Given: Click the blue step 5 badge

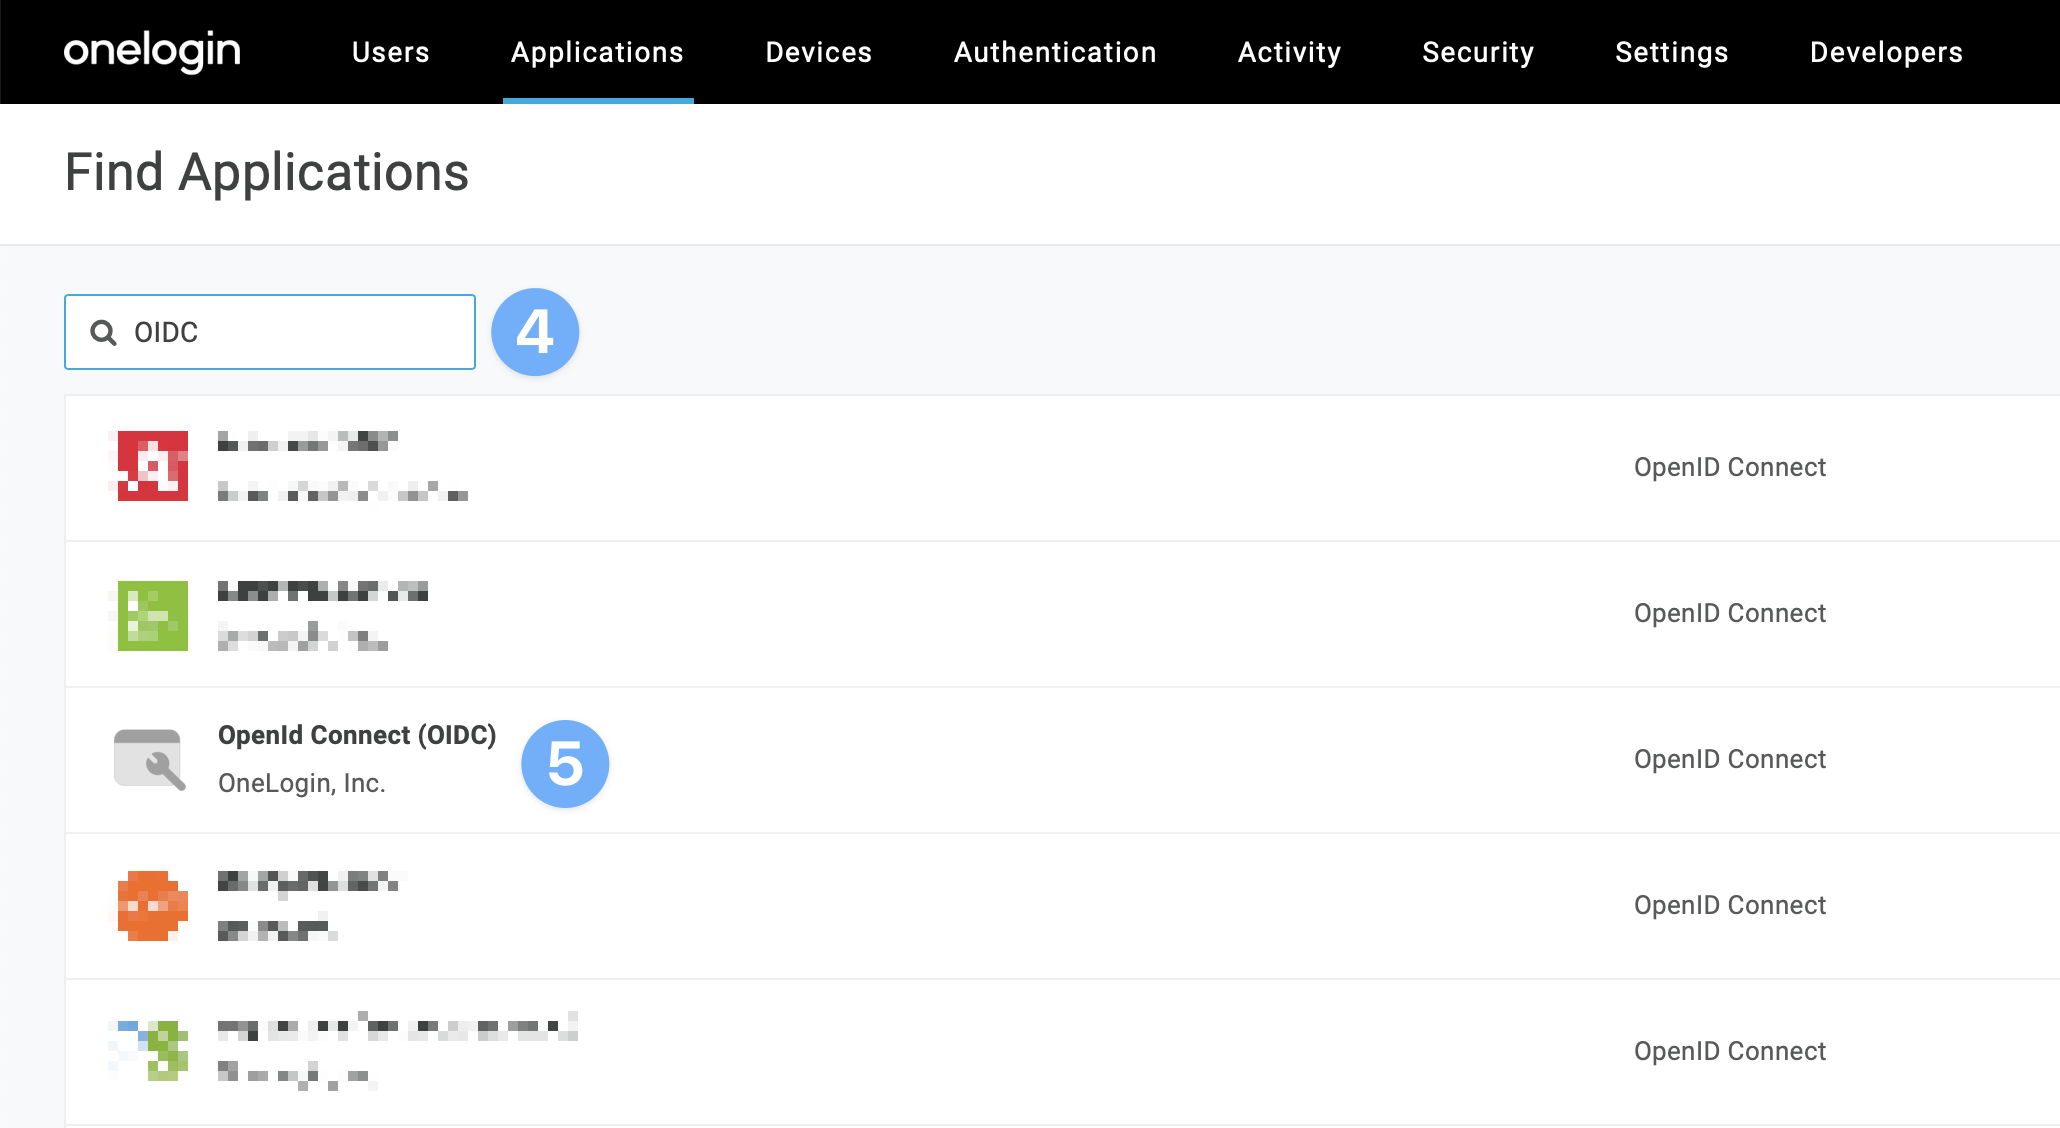Looking at the screenshot, I should tap(565, 764).
